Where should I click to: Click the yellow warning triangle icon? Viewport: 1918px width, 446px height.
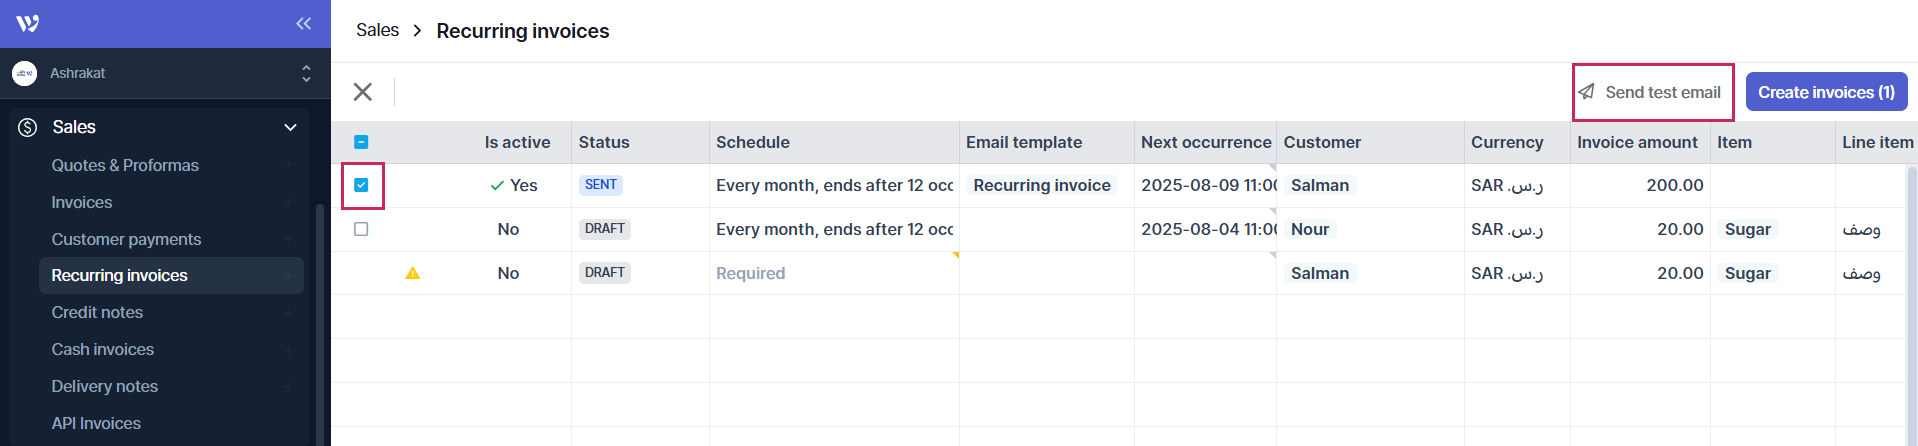(412, 273)
